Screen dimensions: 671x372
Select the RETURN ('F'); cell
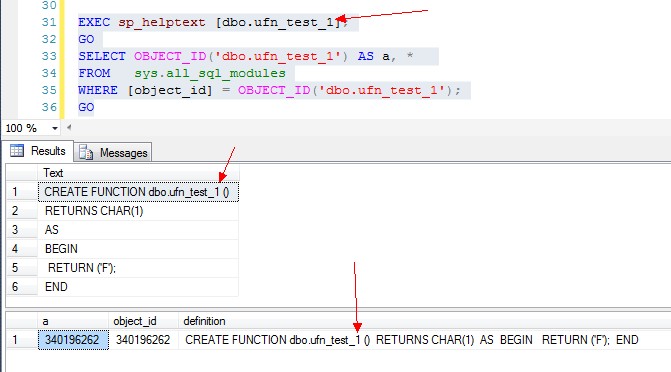pos(139,268)
